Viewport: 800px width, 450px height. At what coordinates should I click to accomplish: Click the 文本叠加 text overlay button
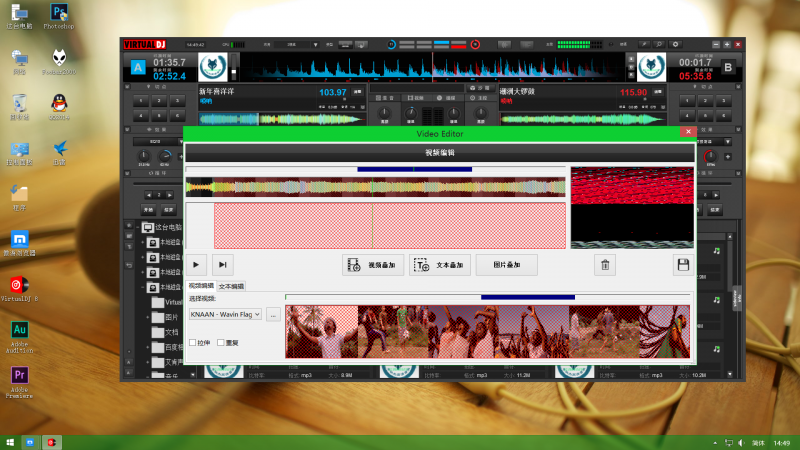click(x=439, y=265)
